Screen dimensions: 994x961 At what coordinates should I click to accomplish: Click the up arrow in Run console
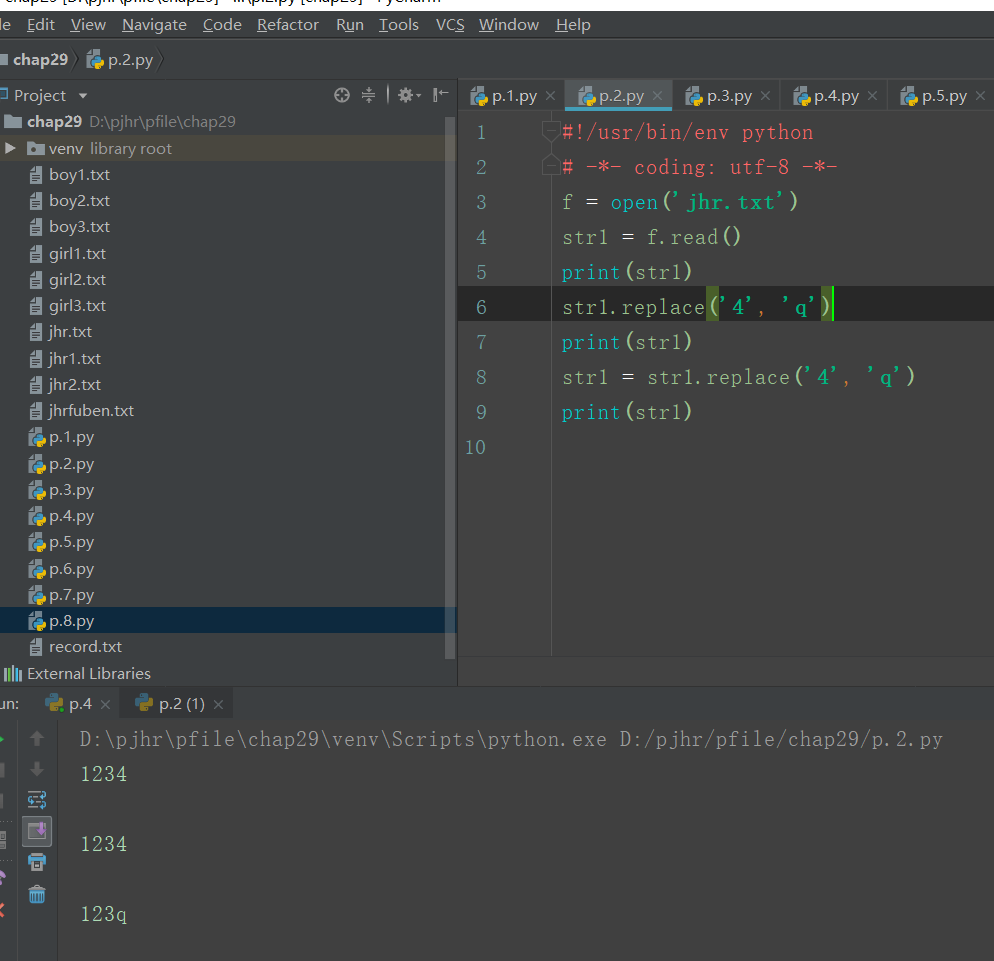(x=37, y=739)
